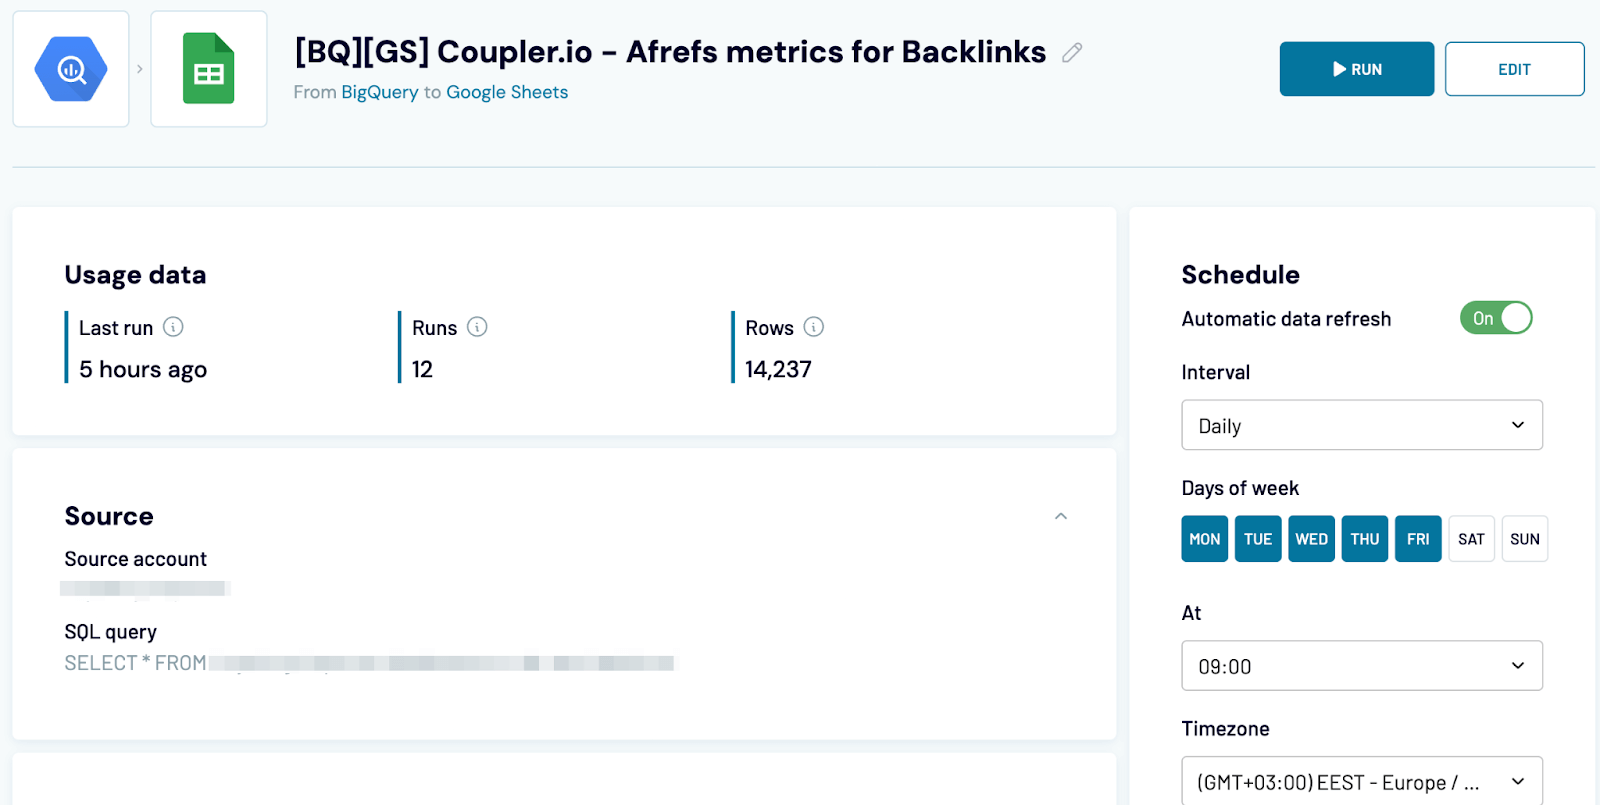1600x805 pixels.
Task: Open the Interval dropdown showing Daily
Action: (1361, 425)
